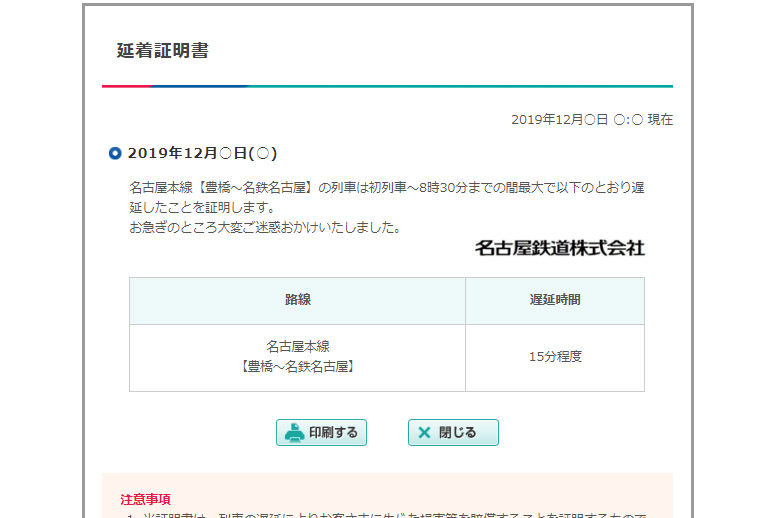Click the 遅延時間 column header

[x=554, y=300]
